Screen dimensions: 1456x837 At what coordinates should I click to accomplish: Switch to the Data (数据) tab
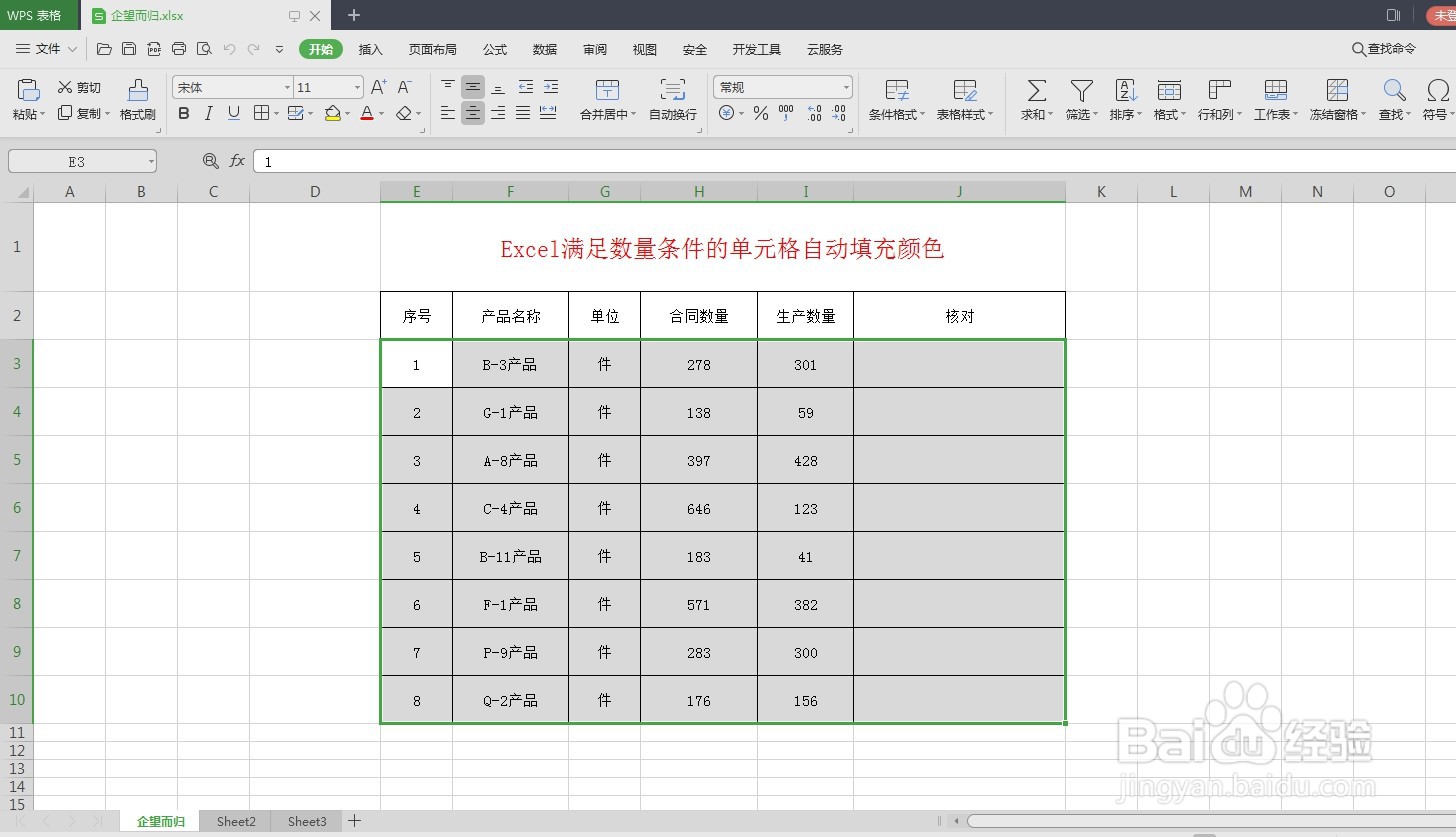545,49
